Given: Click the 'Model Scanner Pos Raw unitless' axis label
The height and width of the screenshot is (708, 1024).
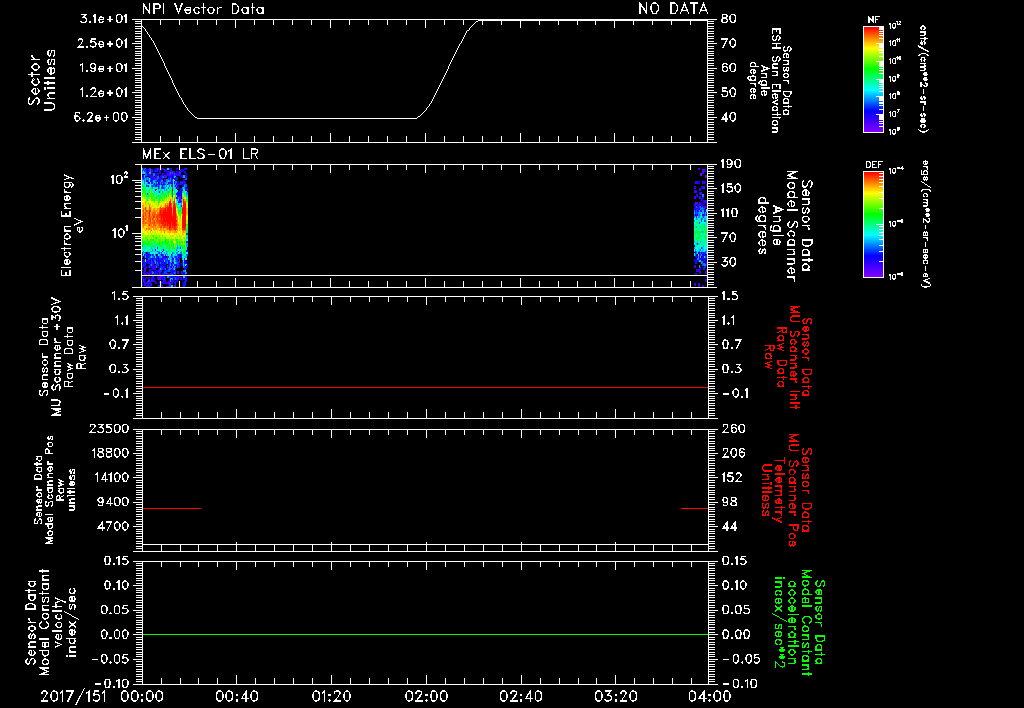Looking at the screenshot, I should pos(55,490).
